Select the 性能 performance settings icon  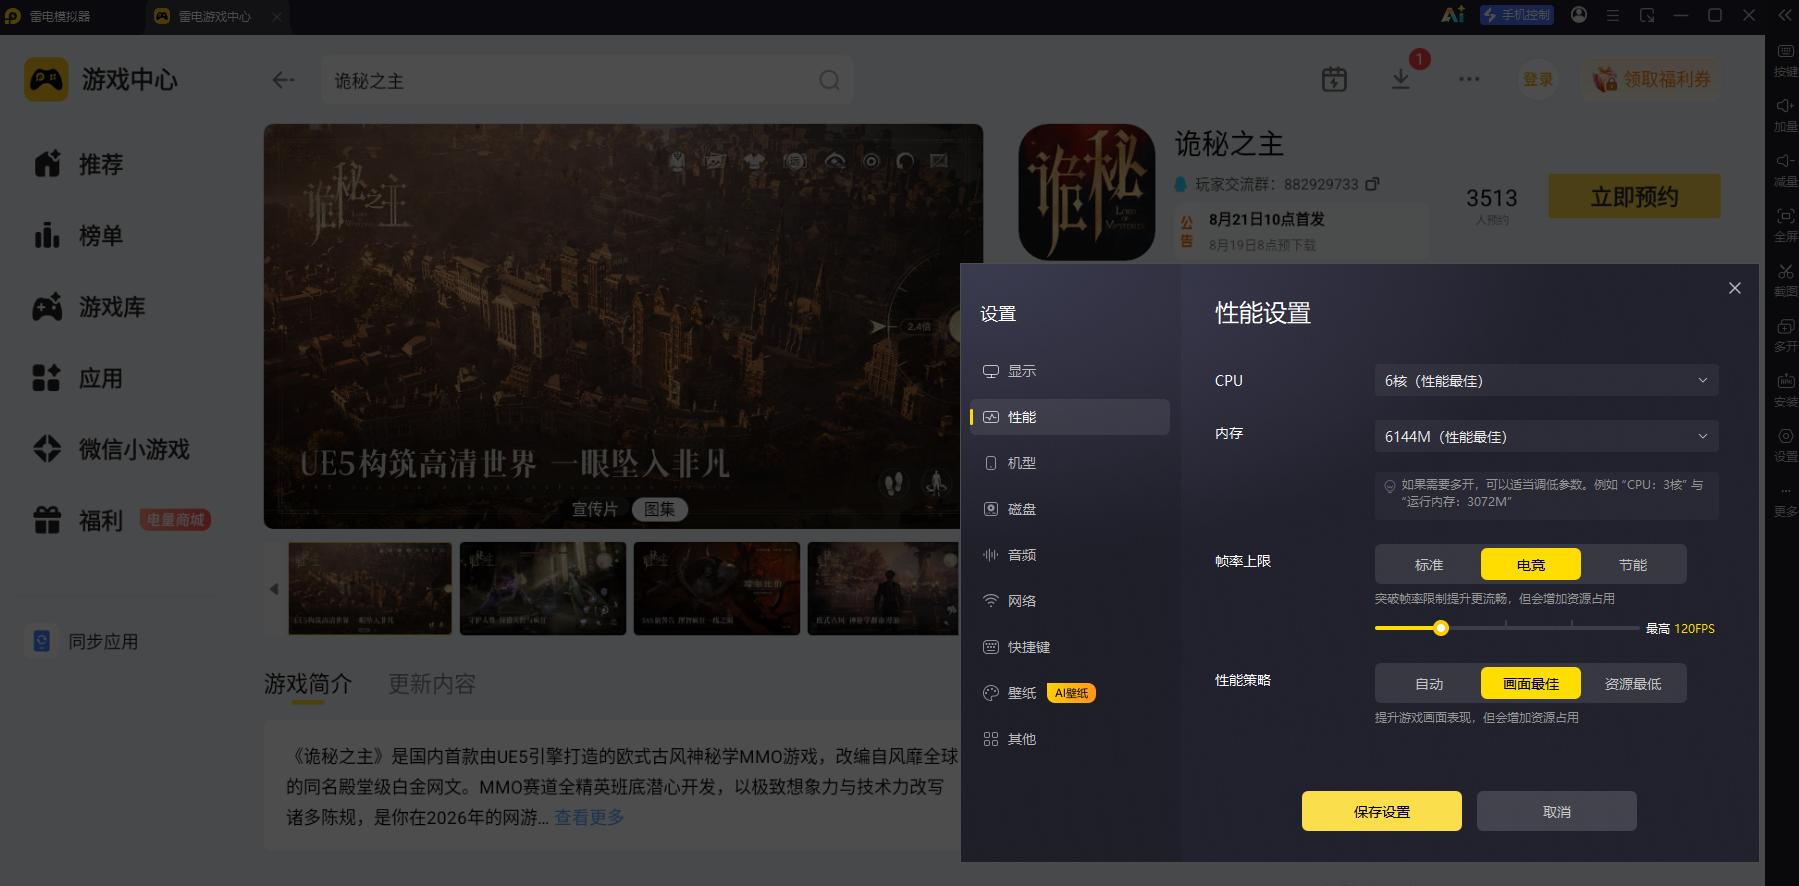[x=991, y=417]
